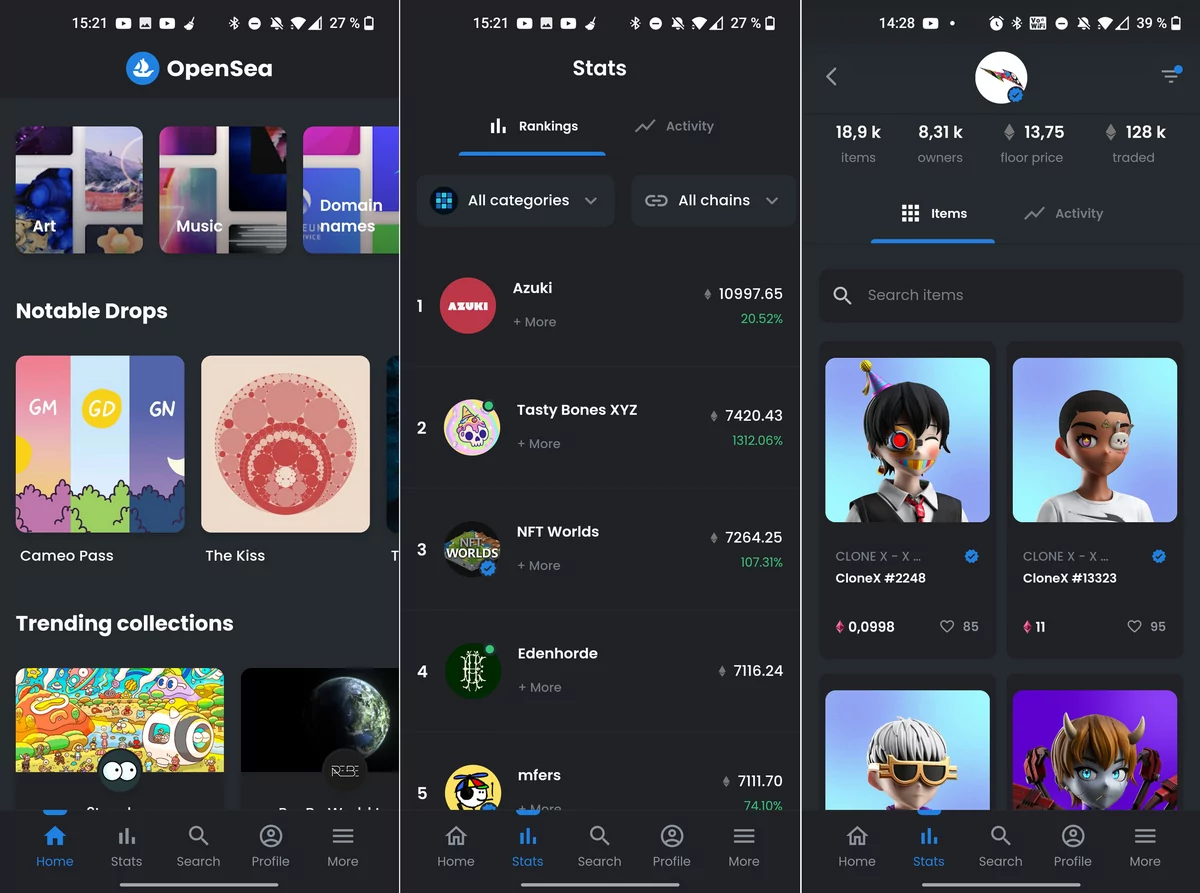This screenshot has width=1200, height=893.
Task: Expand + More under Tasty Bones XYZ
Action: click(538, 444)
